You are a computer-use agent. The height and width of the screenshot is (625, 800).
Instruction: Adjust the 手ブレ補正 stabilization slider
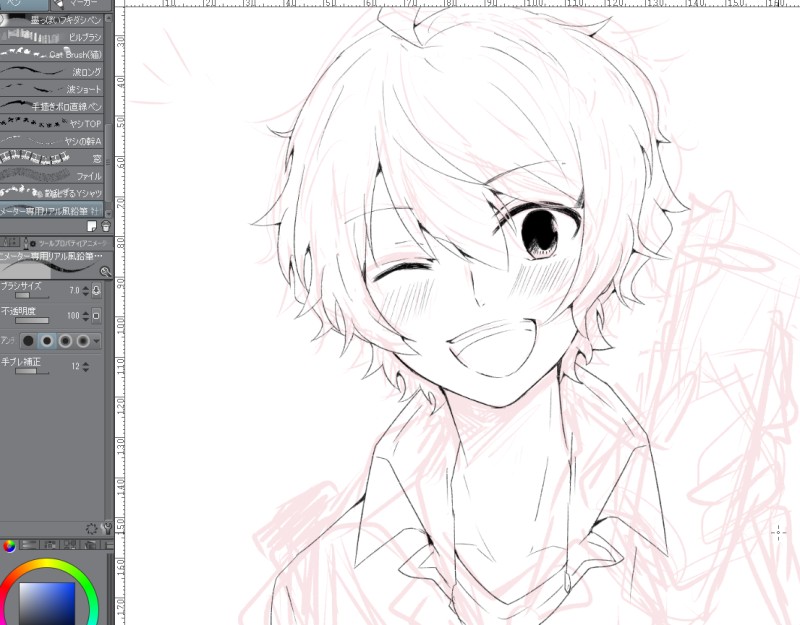pyautogui.click(x=32, y=371)
